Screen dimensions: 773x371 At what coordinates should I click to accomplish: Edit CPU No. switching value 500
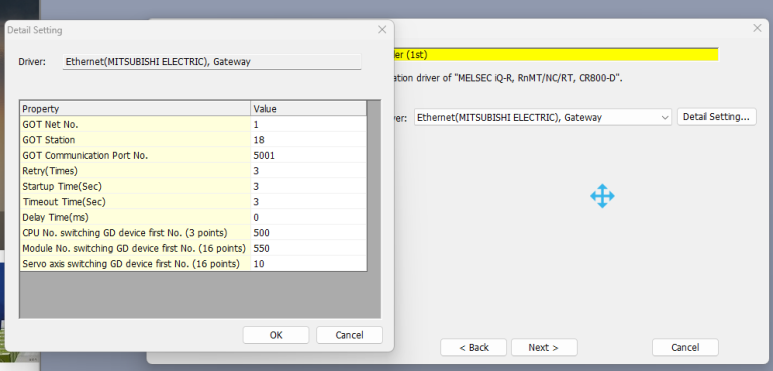pos(309,233)
